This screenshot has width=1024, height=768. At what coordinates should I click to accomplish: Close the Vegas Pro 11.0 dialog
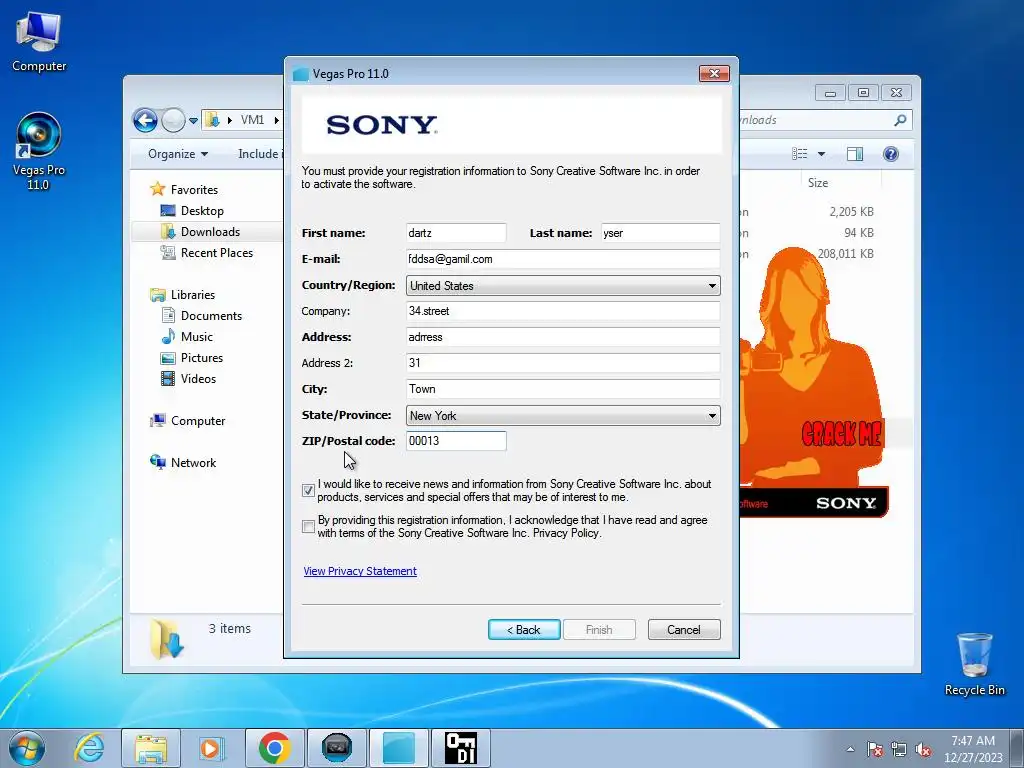pyautogui.click(x=714, y=73)
